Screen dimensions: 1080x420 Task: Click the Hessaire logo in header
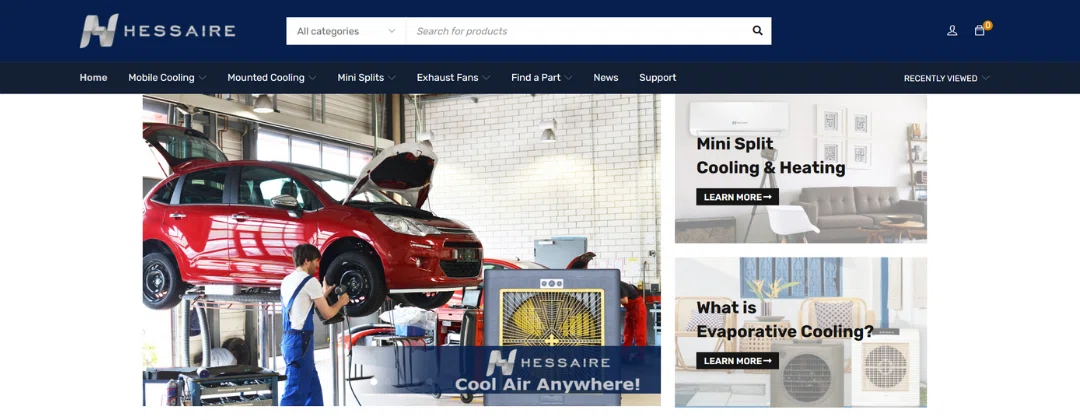point(158,31)
